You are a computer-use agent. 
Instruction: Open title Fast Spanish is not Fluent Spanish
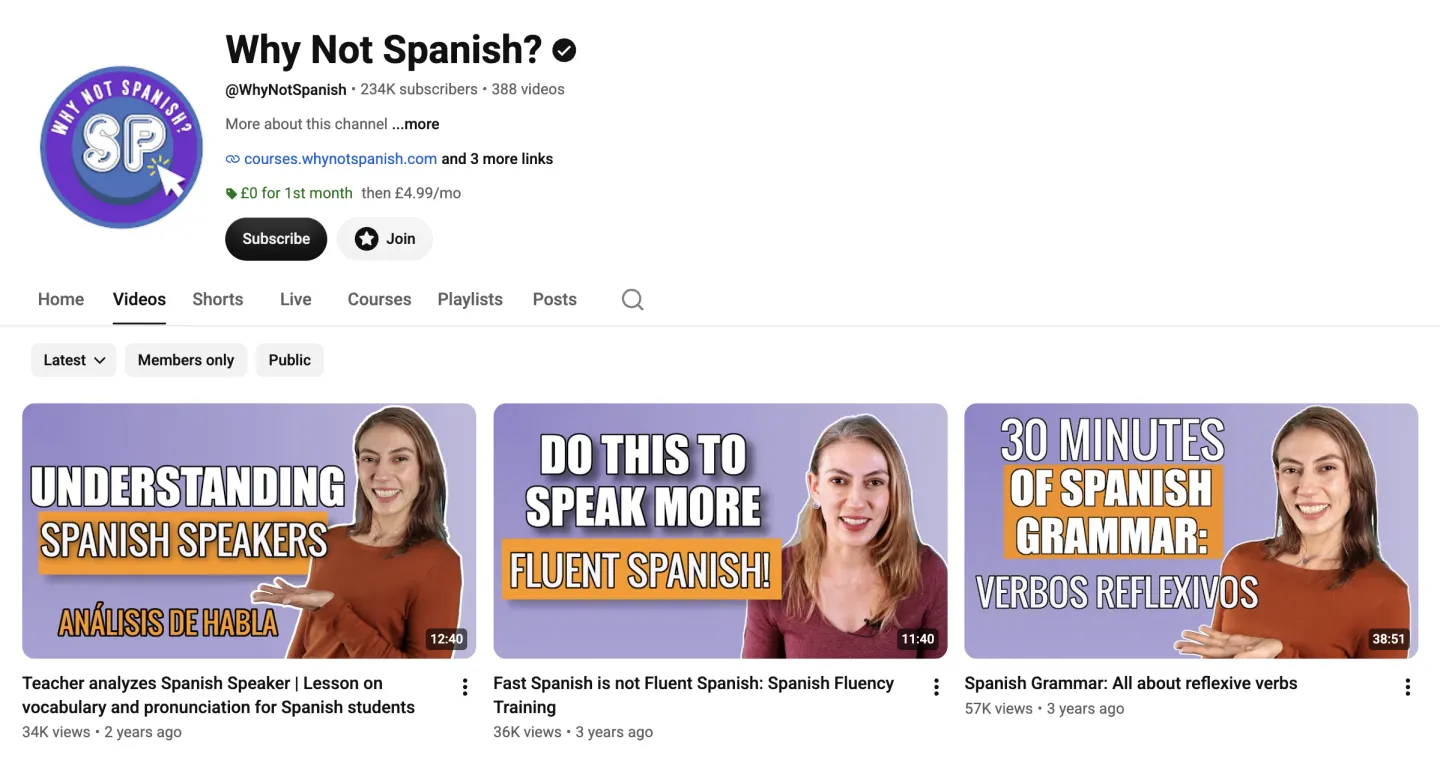click(x=693, y=695)
